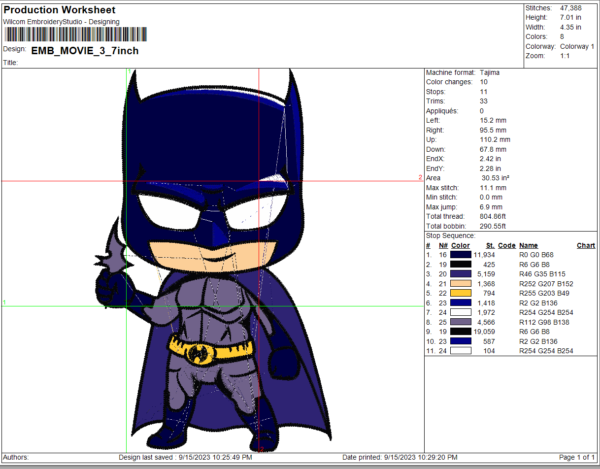The width and height of the screenshot is (600, 469).
Task: Select stop 11 white color swatch
Action: click(x=460, y=350)
